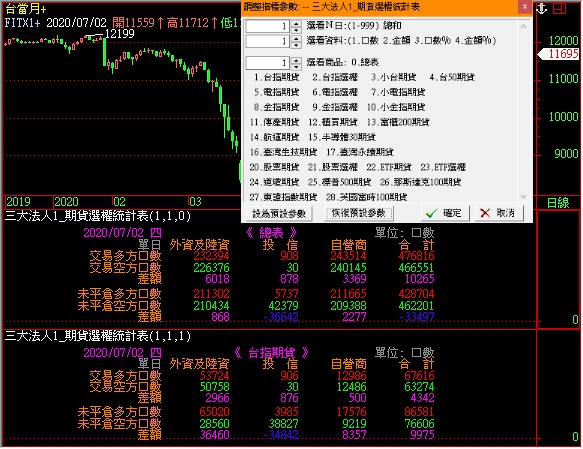This screenshot has width=583, height=449.
Task: Close the 調整指標參數 dialog
Action: (x=525, y=7)
